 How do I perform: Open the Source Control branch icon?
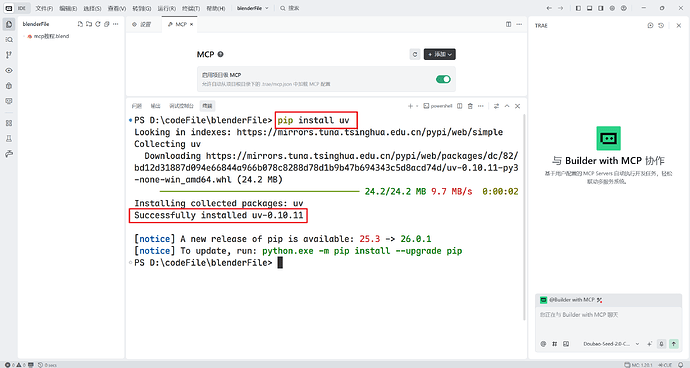point(9,55)
